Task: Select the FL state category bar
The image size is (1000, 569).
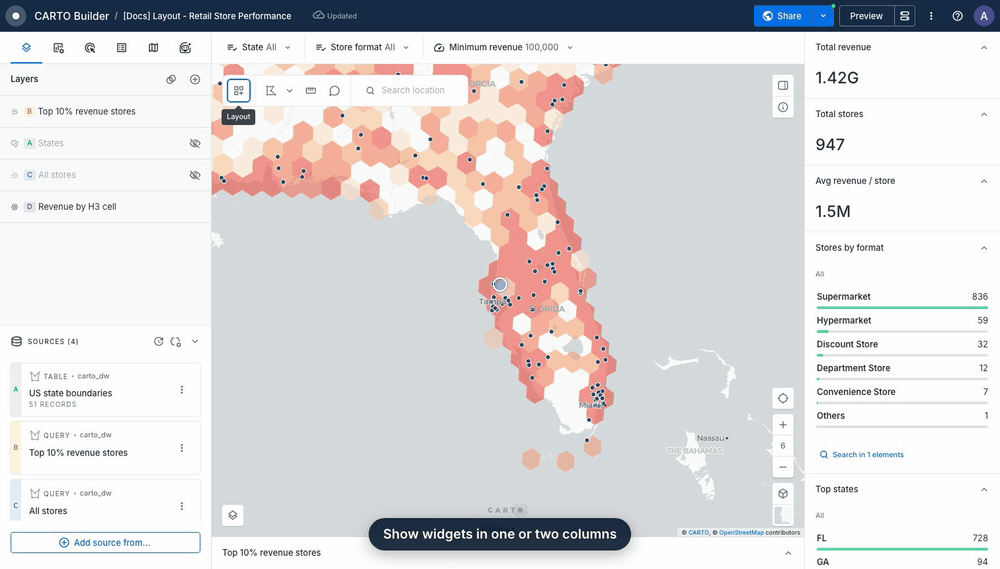Action: [x=902, y=541]
